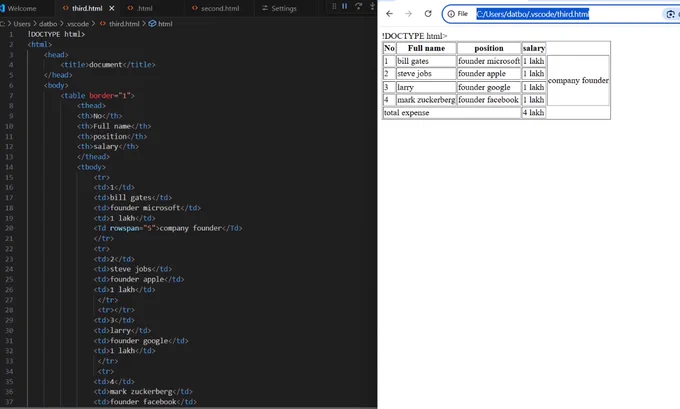
Task: Click the browser forward arrow
Action: coord(409,14)
